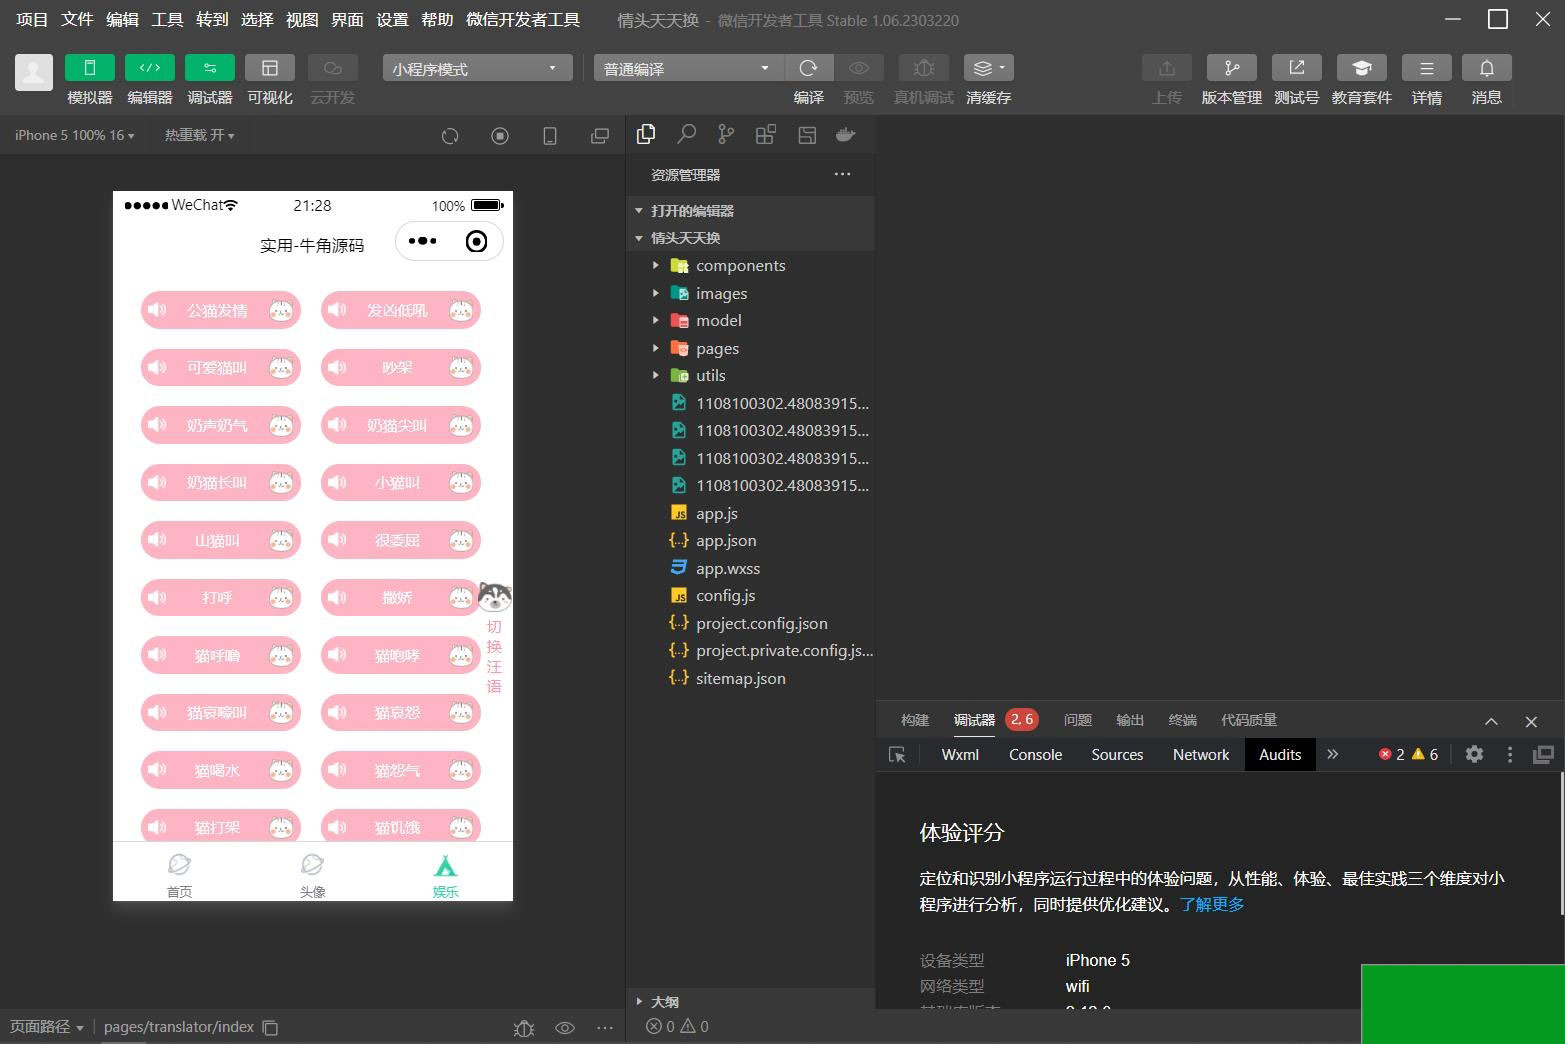Toggle the Editor panel button

(150, 68)
